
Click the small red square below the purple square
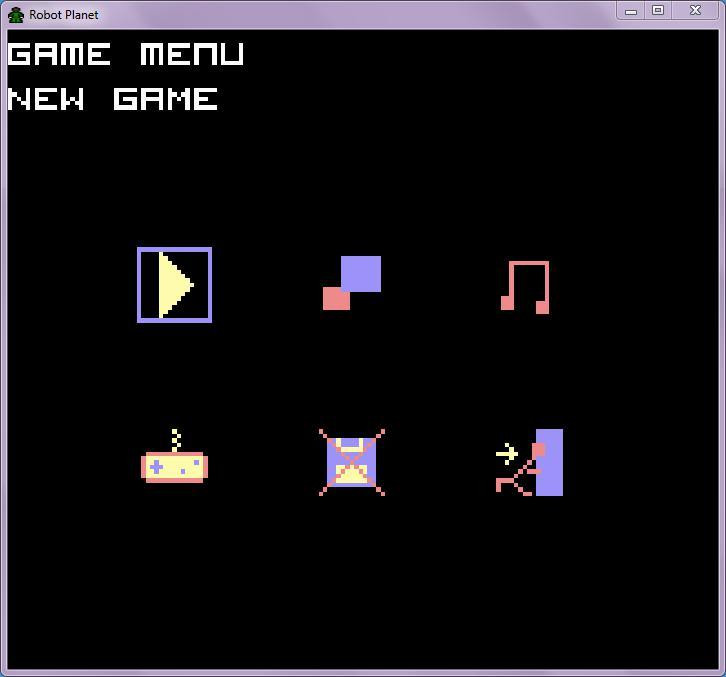coord(336,299)
